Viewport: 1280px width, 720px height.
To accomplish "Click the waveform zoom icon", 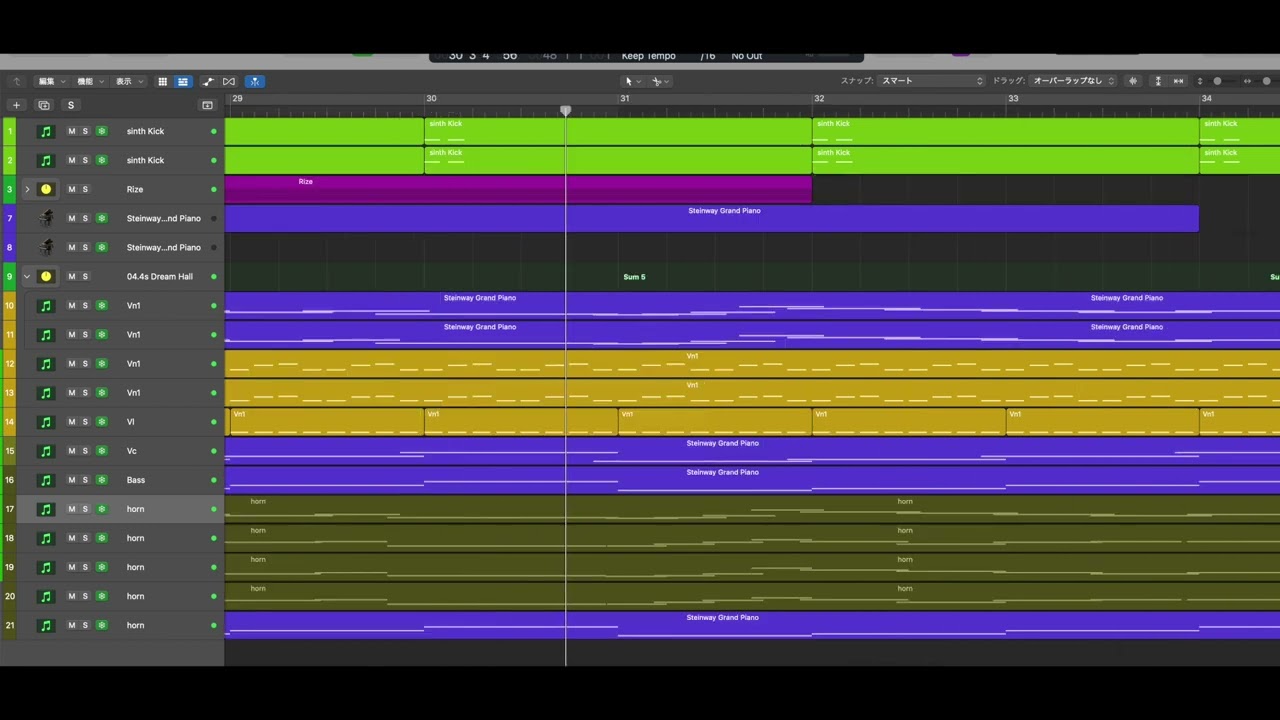I will tap(1133, 81).
